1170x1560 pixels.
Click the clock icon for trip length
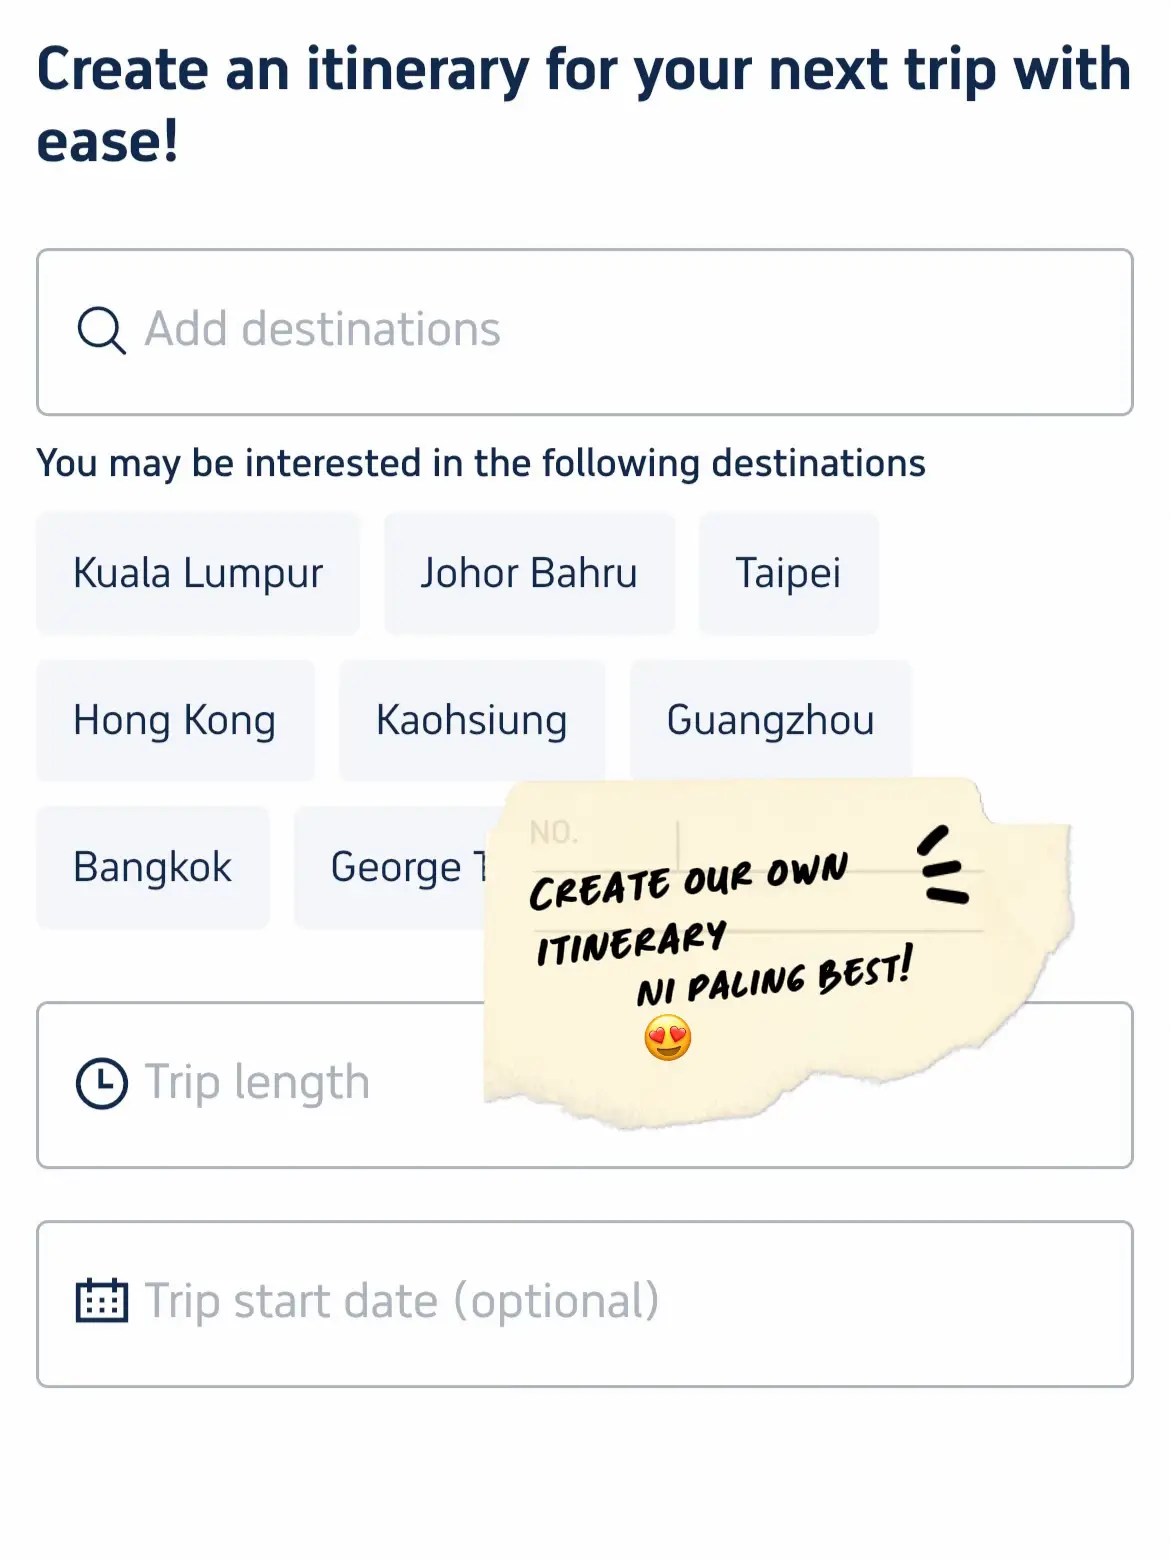point(102,1084)
